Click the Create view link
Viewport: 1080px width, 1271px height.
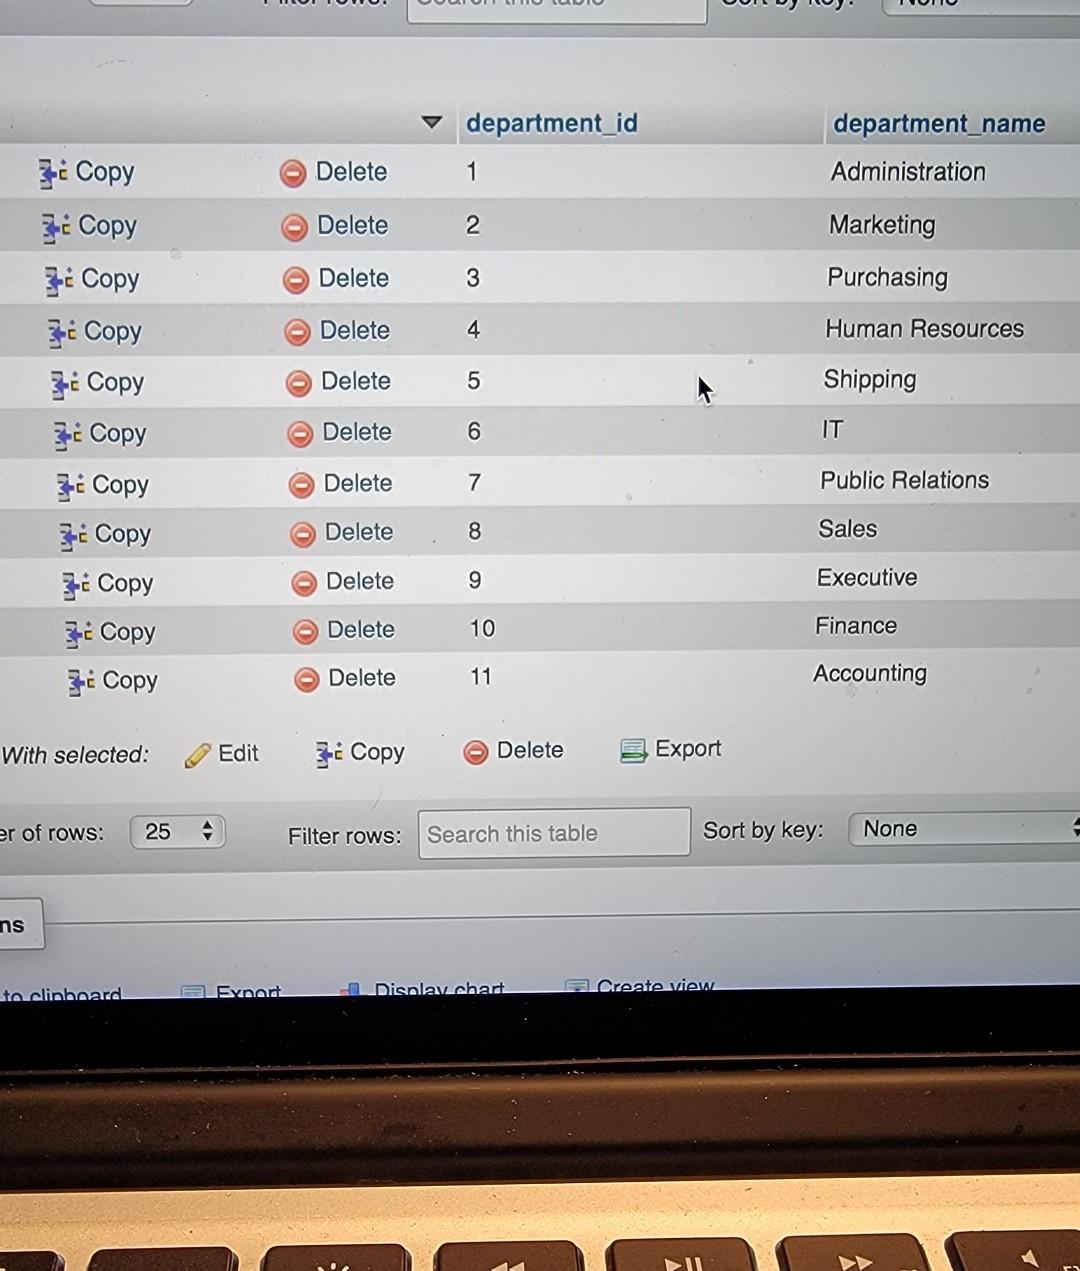point(655,986)
